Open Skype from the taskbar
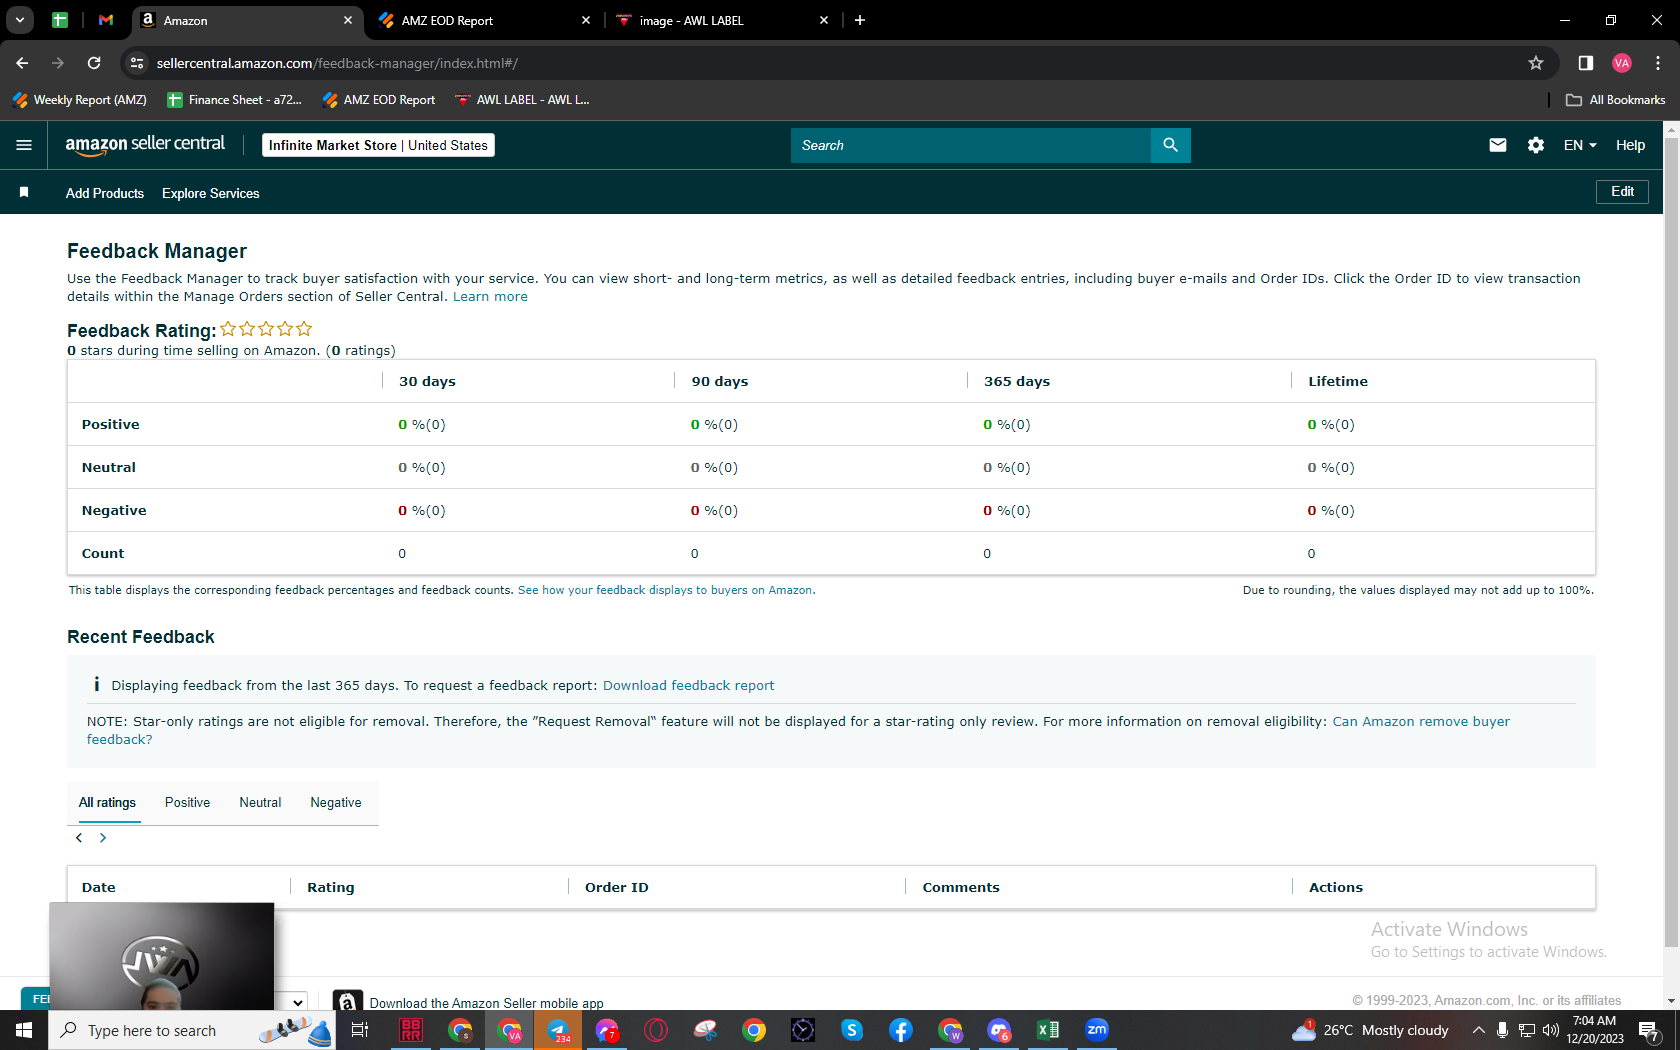 pyautogui.click(x=852, y=1030)
